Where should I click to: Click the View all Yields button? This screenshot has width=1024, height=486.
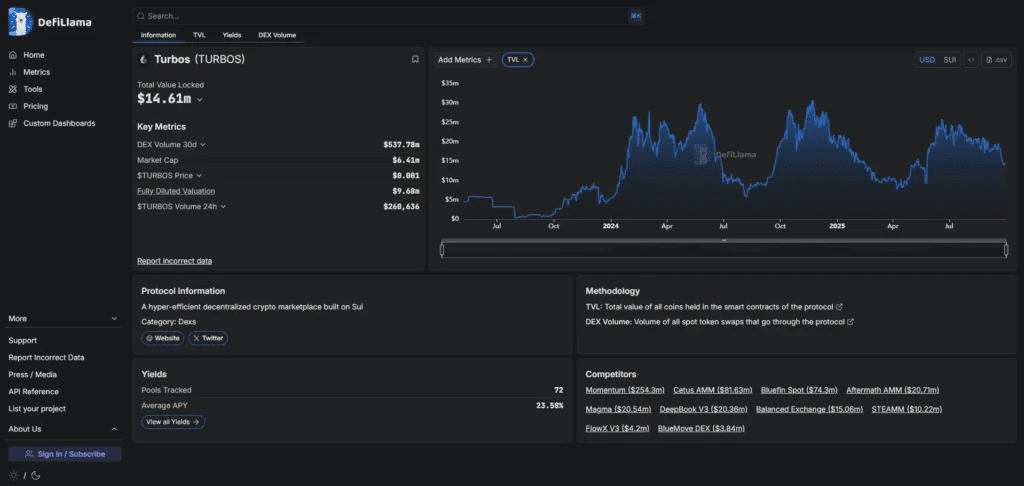(173, 422)
